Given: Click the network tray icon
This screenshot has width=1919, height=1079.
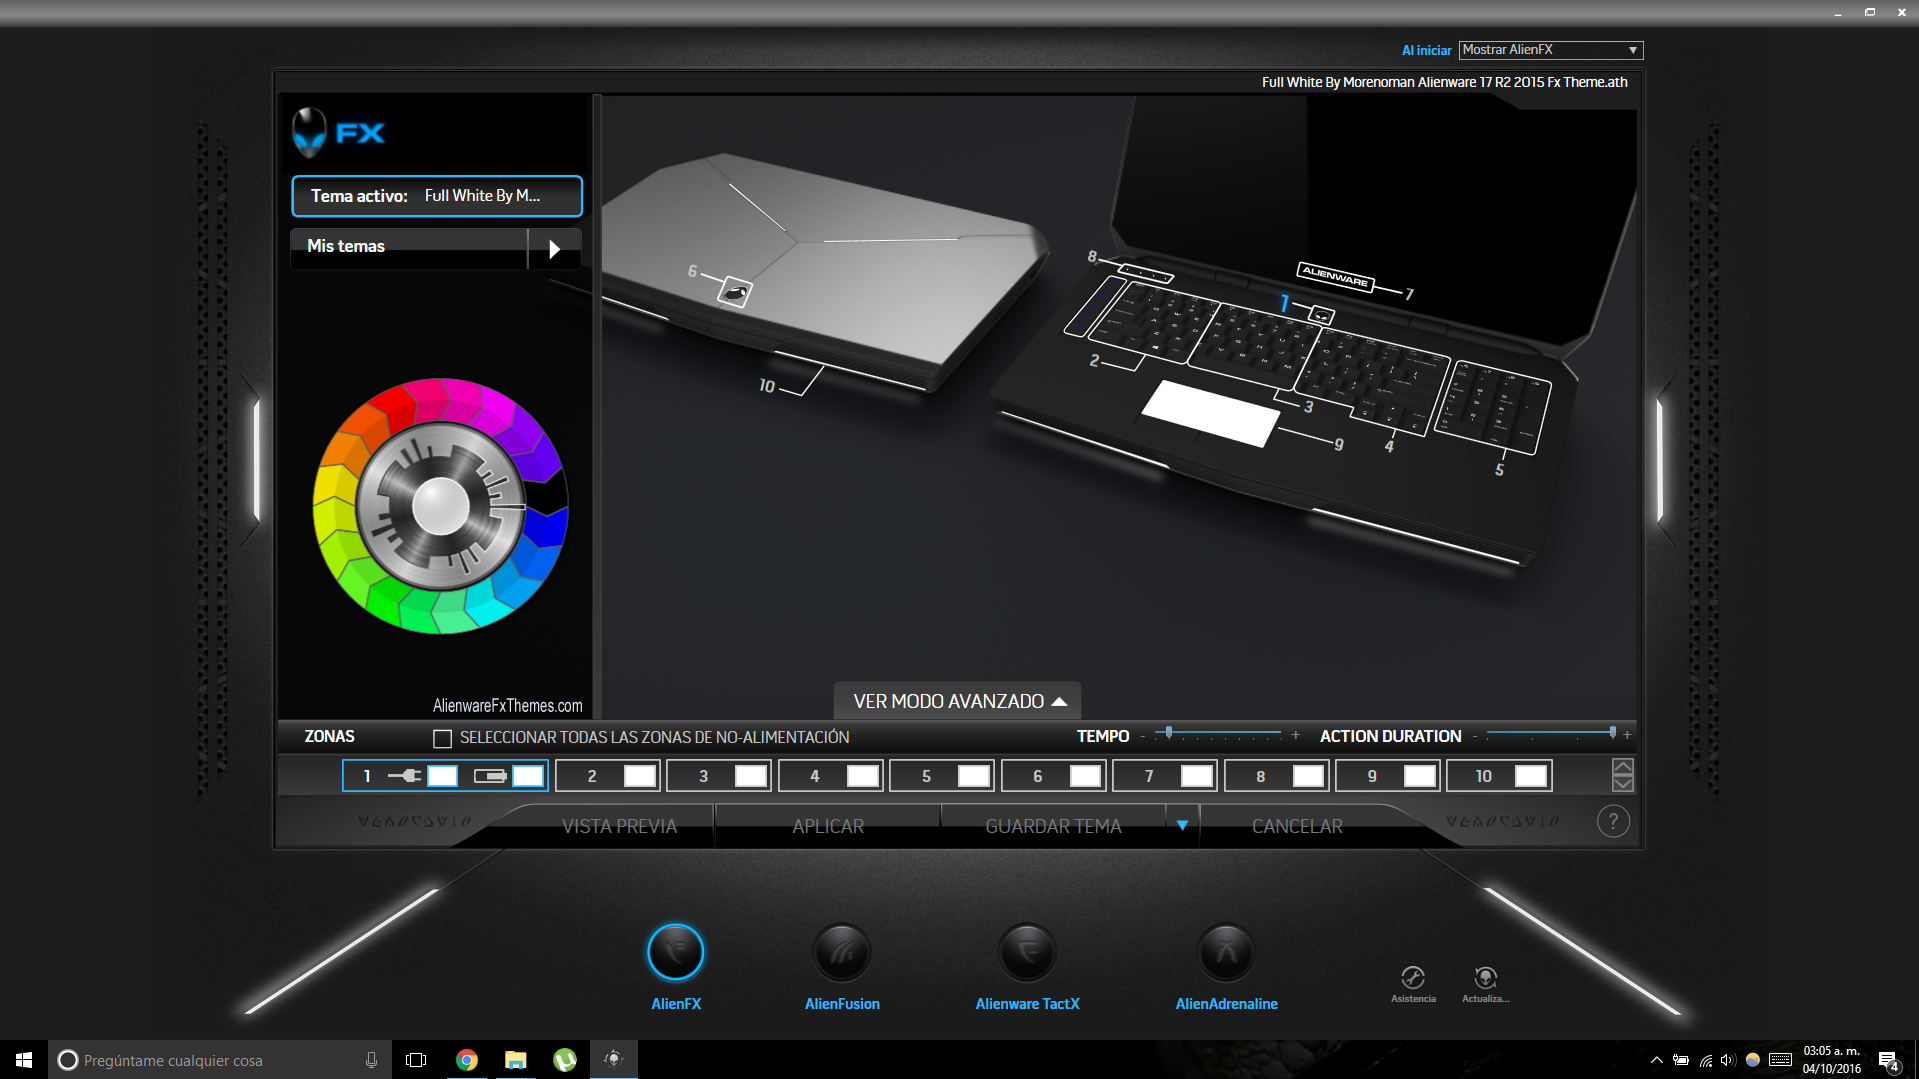Looking at the screenshot, I should pos(1705,1060).
